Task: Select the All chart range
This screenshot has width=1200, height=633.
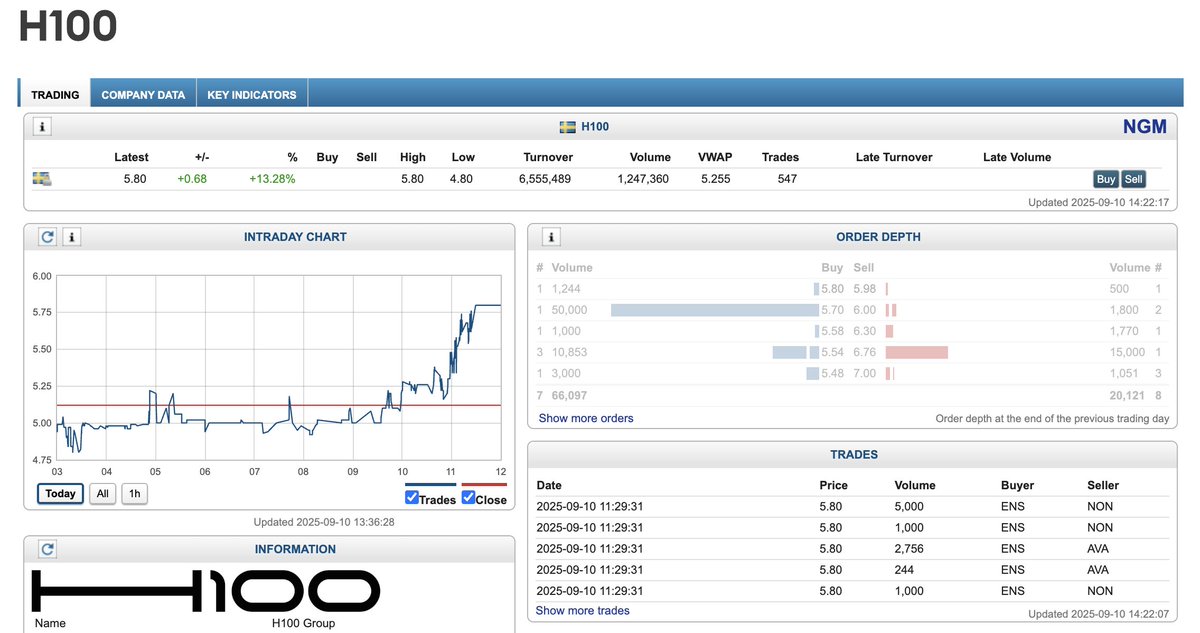Action: tap(102, 494)
